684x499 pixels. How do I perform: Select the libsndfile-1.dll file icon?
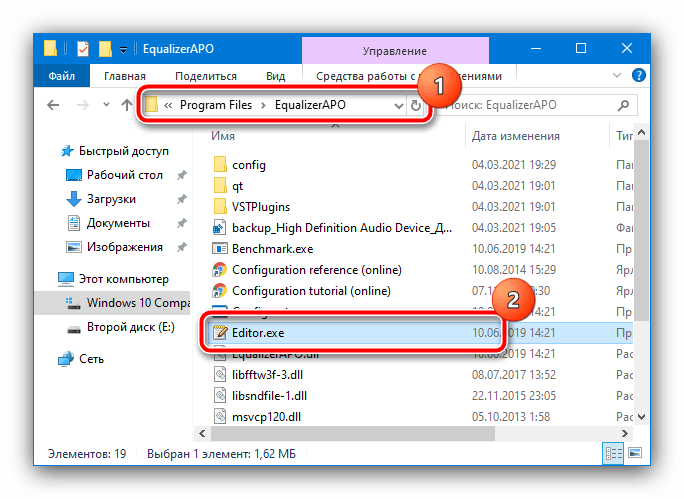pos(220,396)
